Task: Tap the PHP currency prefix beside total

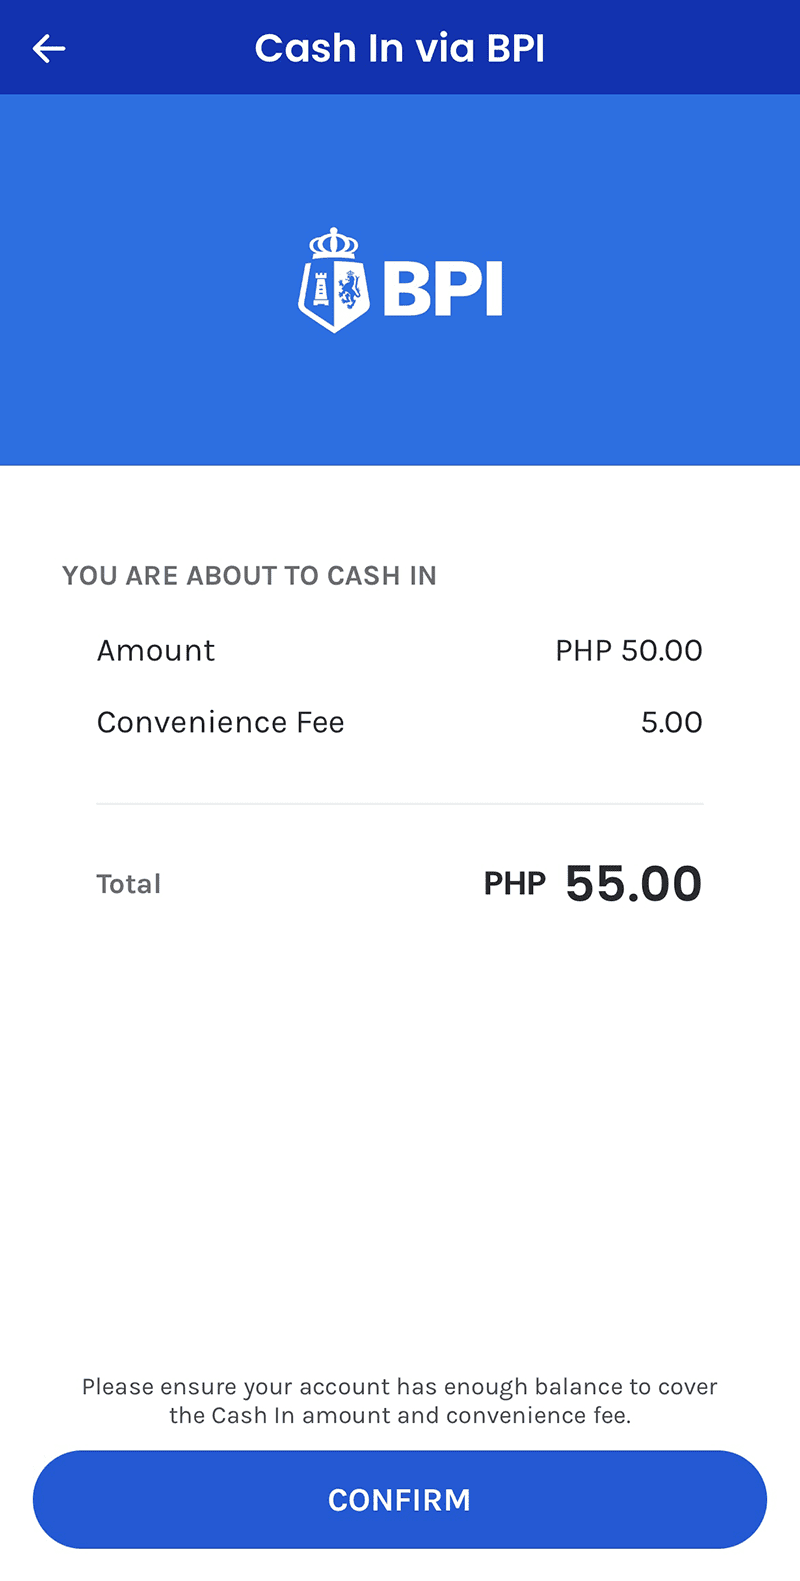Action: [515, 884]
